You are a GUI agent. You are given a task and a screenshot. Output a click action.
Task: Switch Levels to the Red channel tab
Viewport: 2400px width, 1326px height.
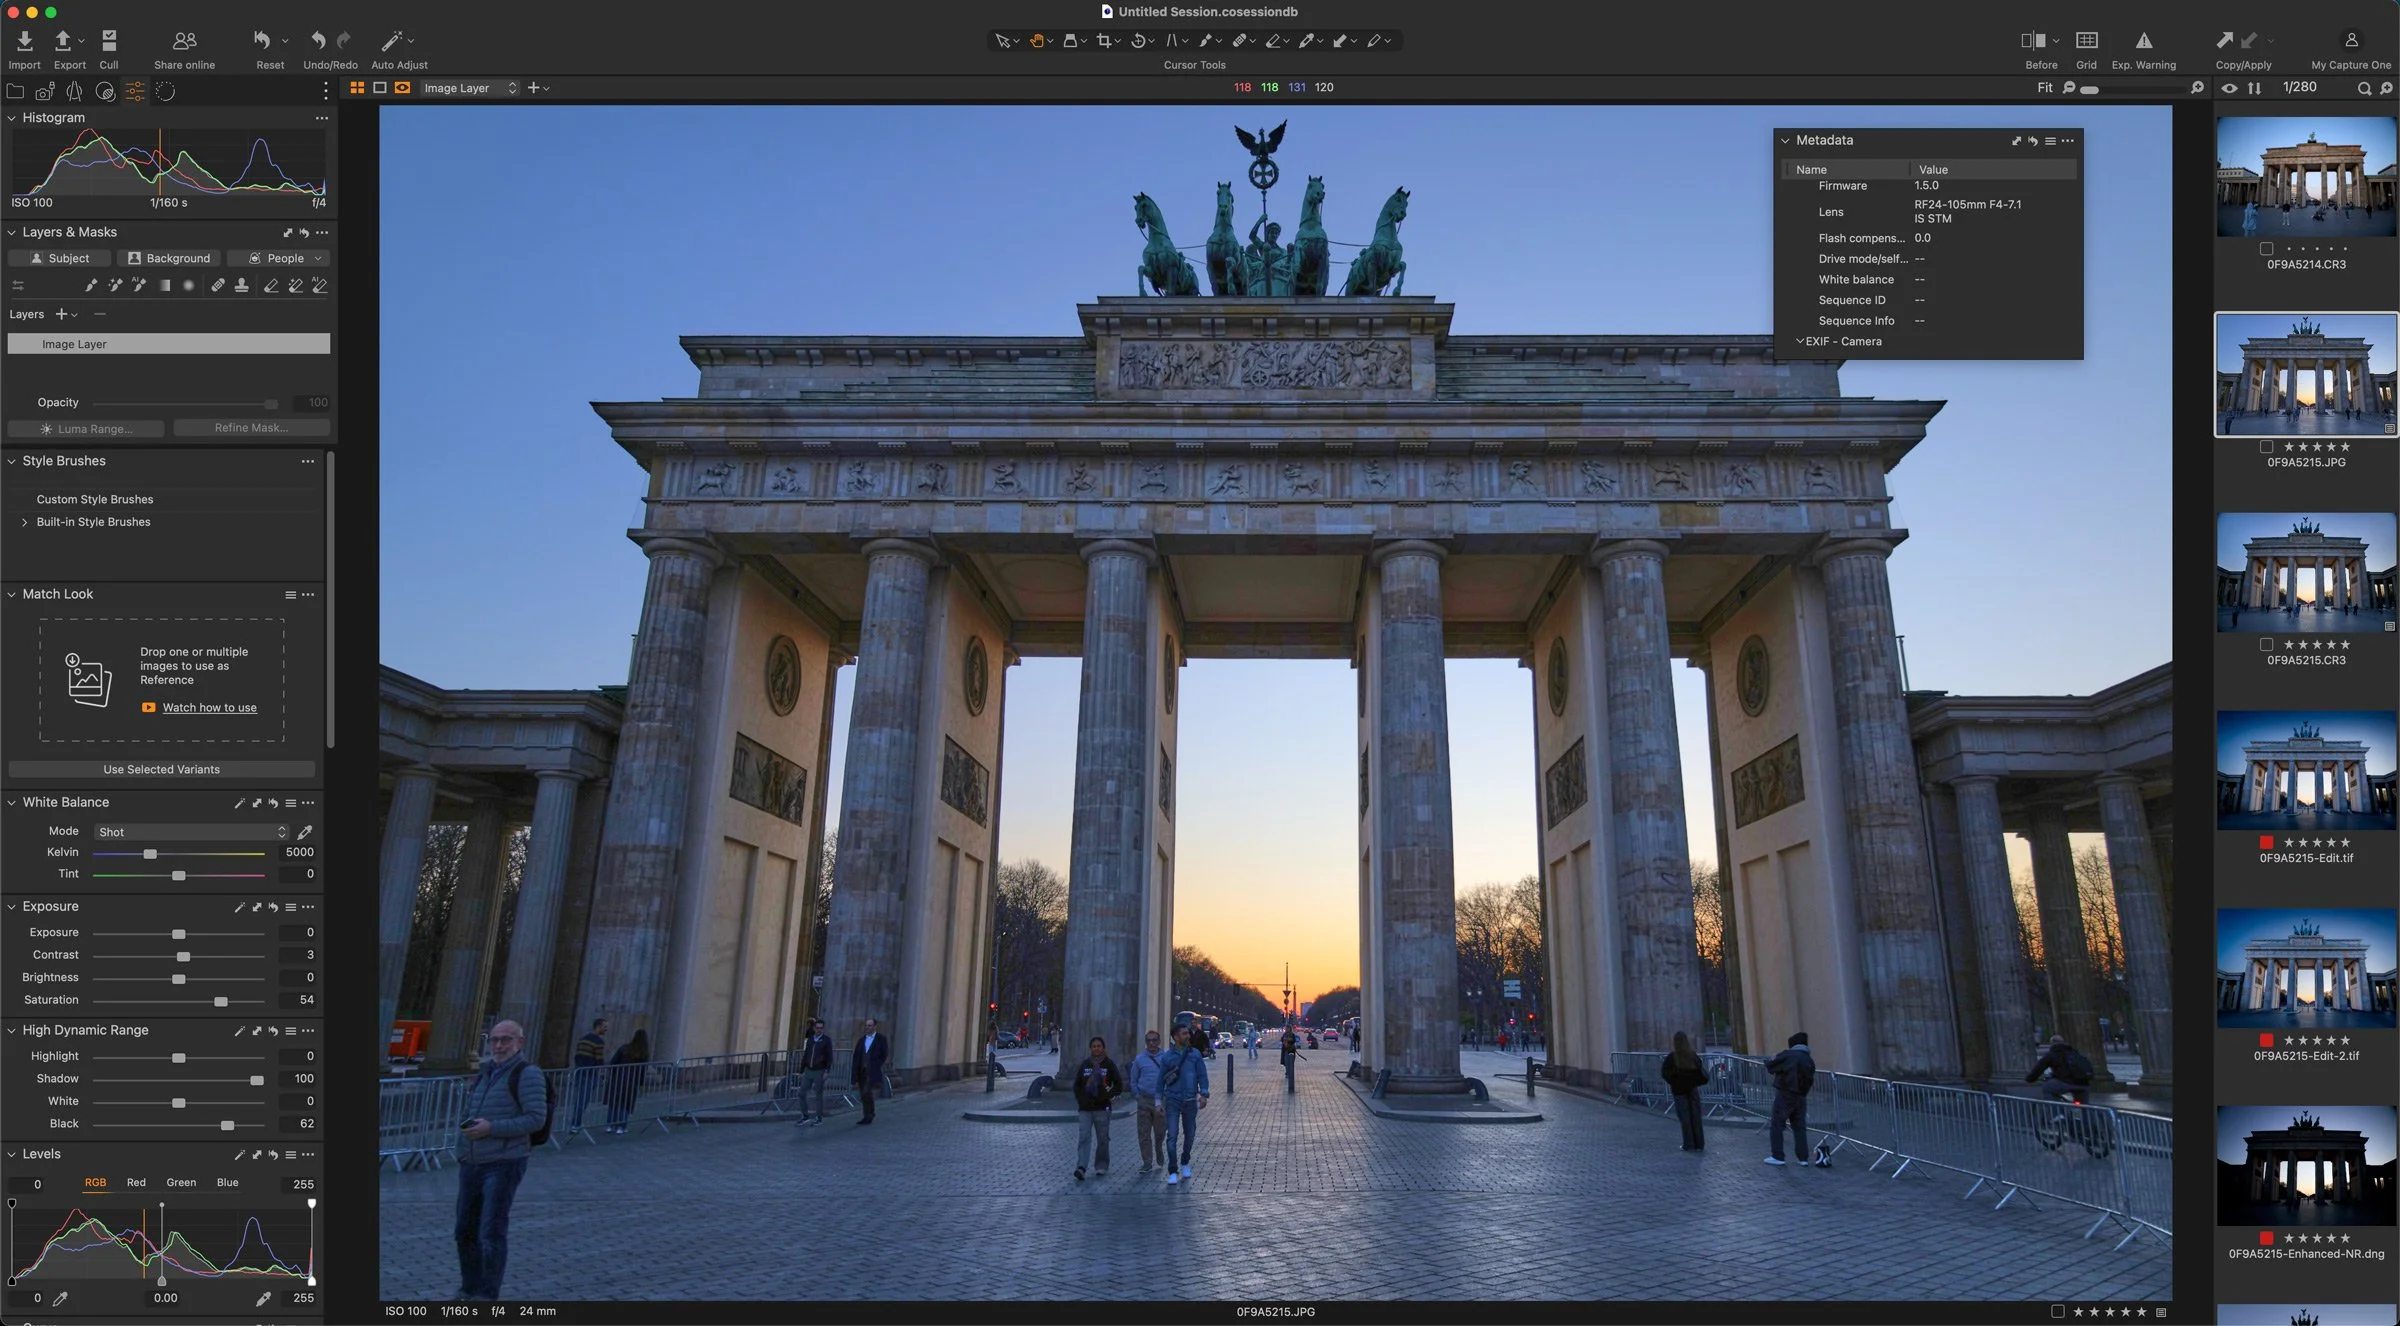click(x=136, y=1182)
